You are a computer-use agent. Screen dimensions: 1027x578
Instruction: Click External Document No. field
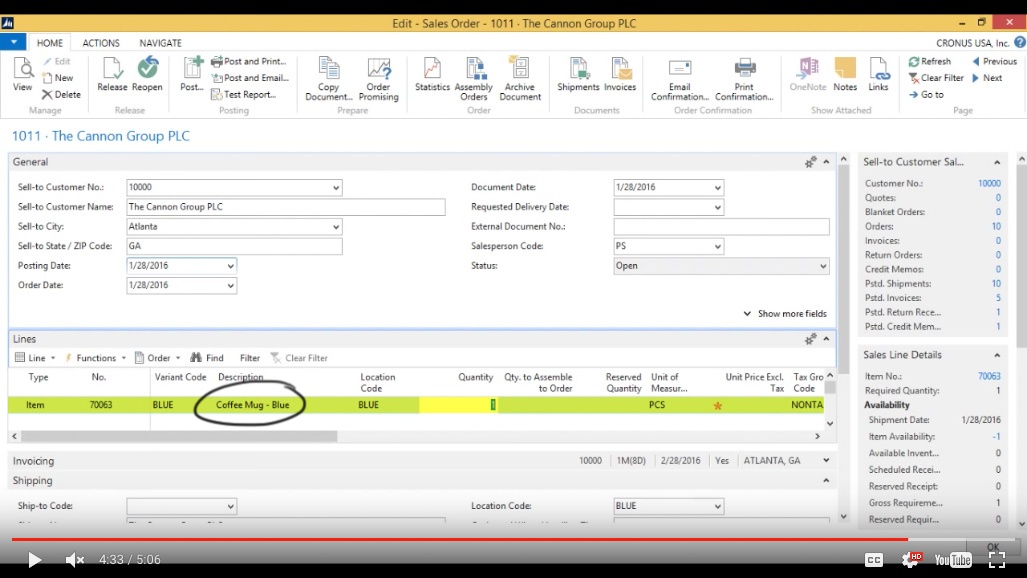coord(721,227)
